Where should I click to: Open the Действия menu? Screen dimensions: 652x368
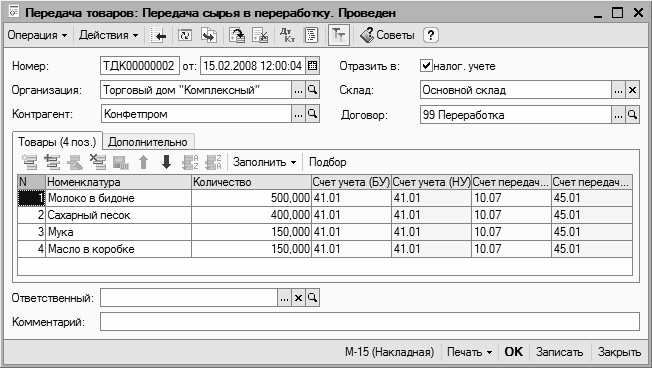108,35
